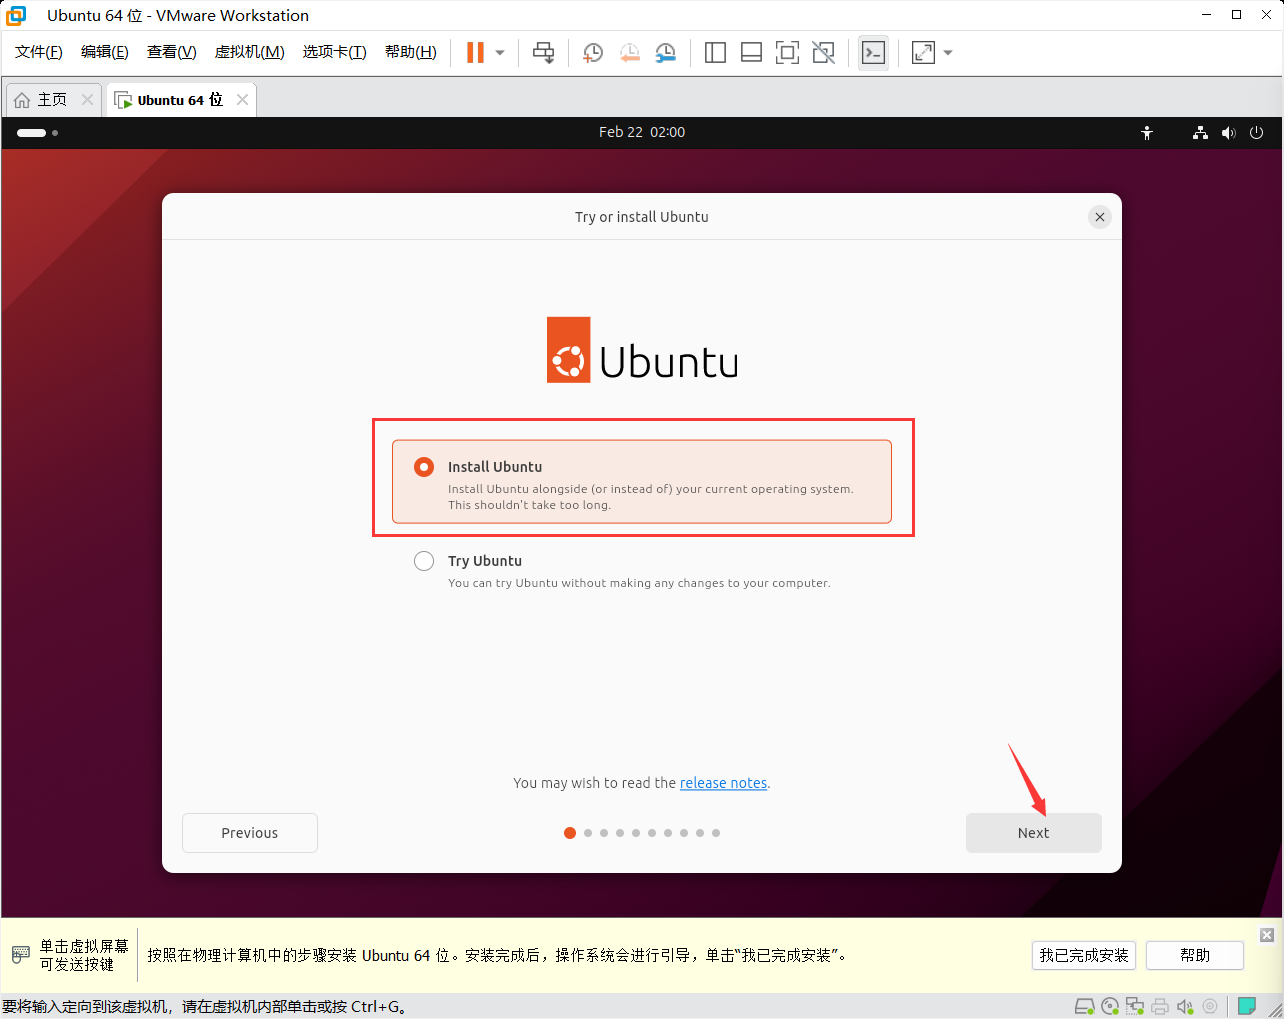1284x1019 pixels.
Task: Expand the stretch display dropdown arrow
Action: [948, 53]
